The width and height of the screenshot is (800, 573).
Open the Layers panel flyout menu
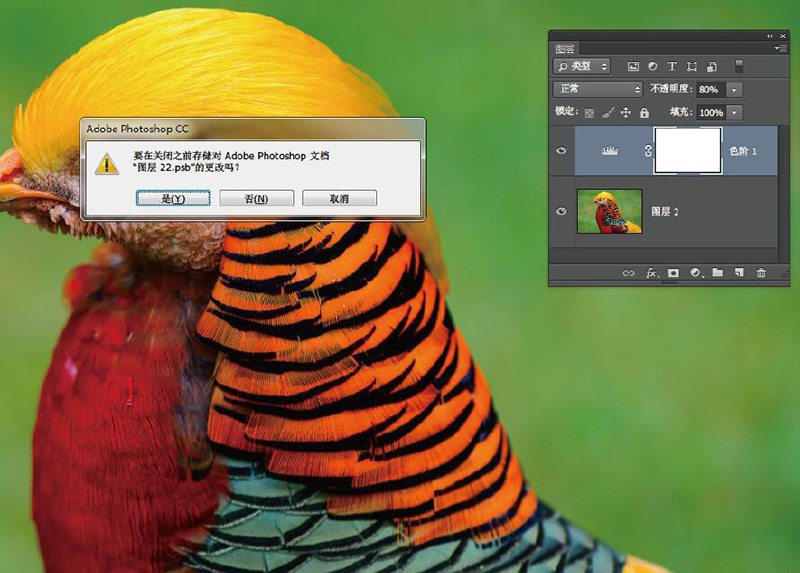[780, 48]
